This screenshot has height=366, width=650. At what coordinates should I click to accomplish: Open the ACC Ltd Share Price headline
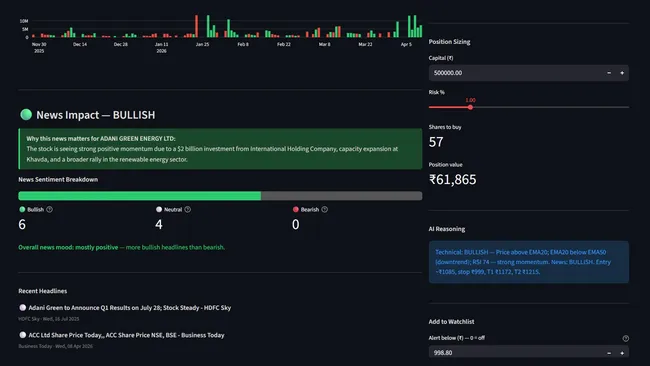pos(126,335)
